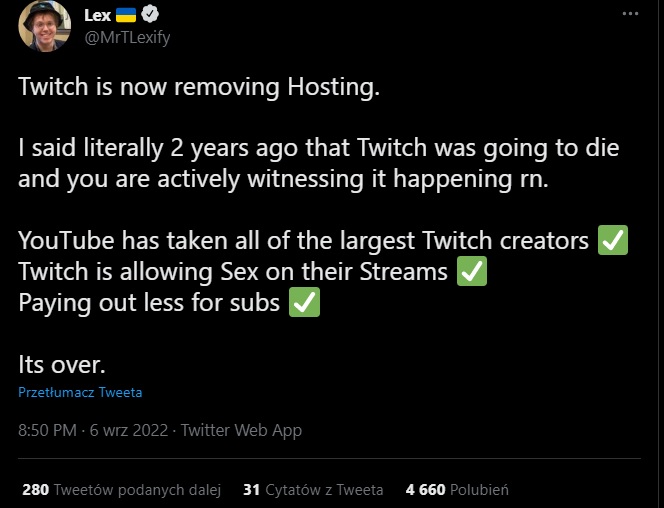View the 4 660 'Polubień' likes list
This screenshot has height=508, width=664.
(x=458, y=490)
